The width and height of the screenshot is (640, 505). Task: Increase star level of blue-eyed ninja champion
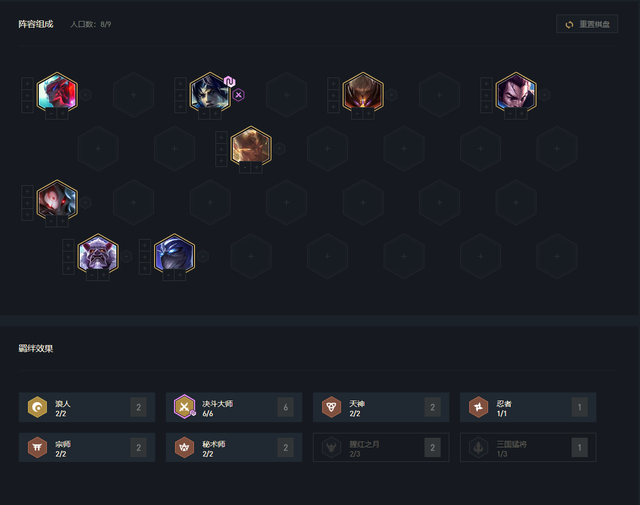coord(180,276)
